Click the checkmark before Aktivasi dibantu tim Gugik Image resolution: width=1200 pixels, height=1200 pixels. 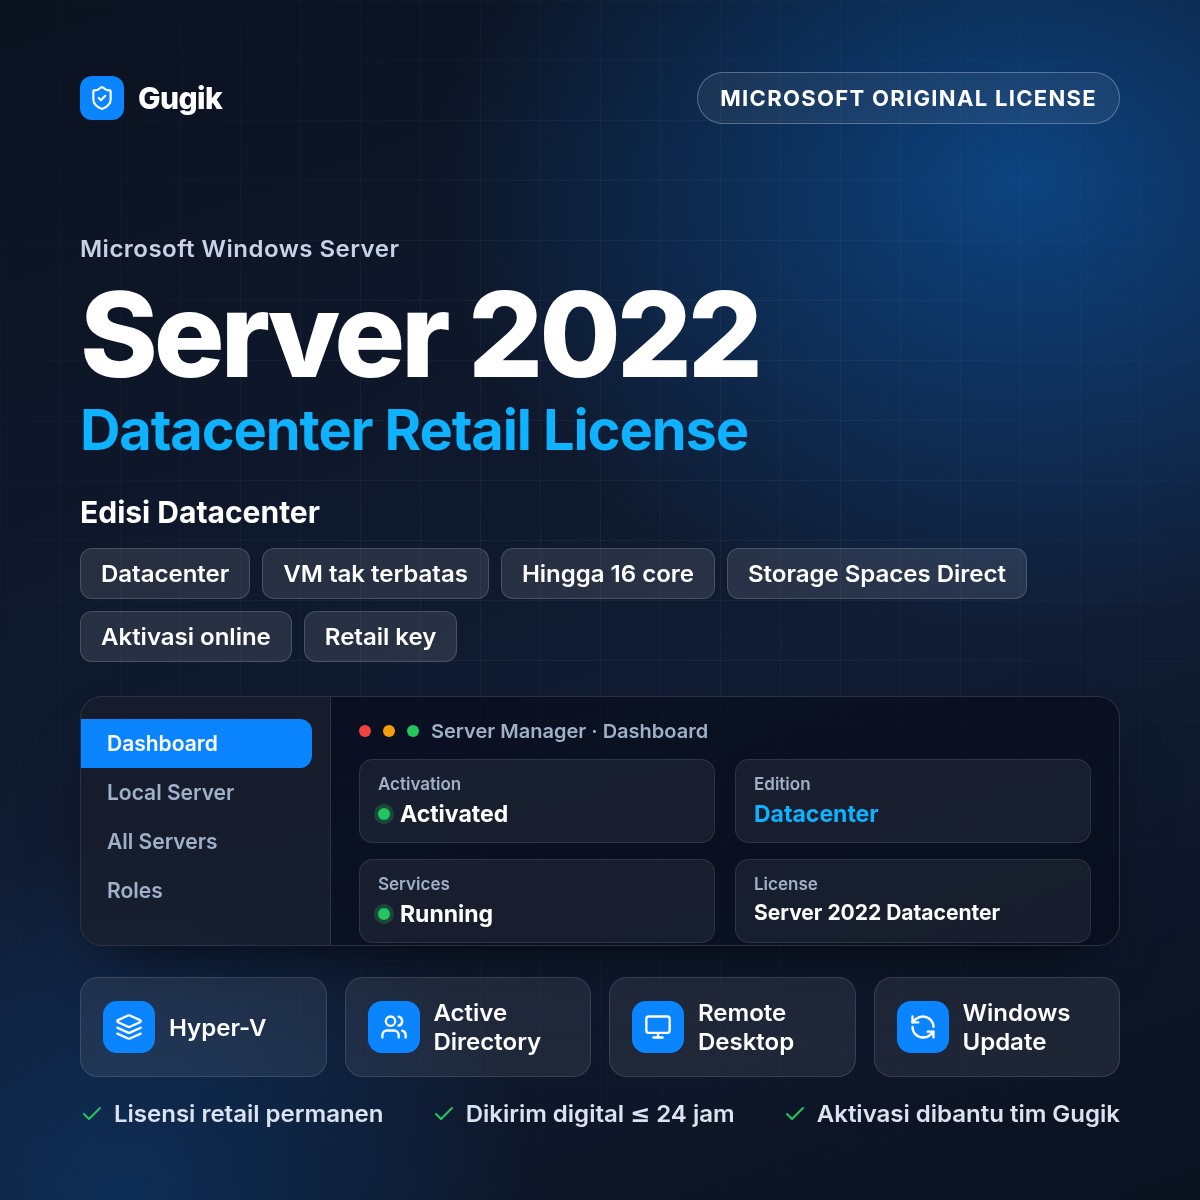pos(795,1114)
